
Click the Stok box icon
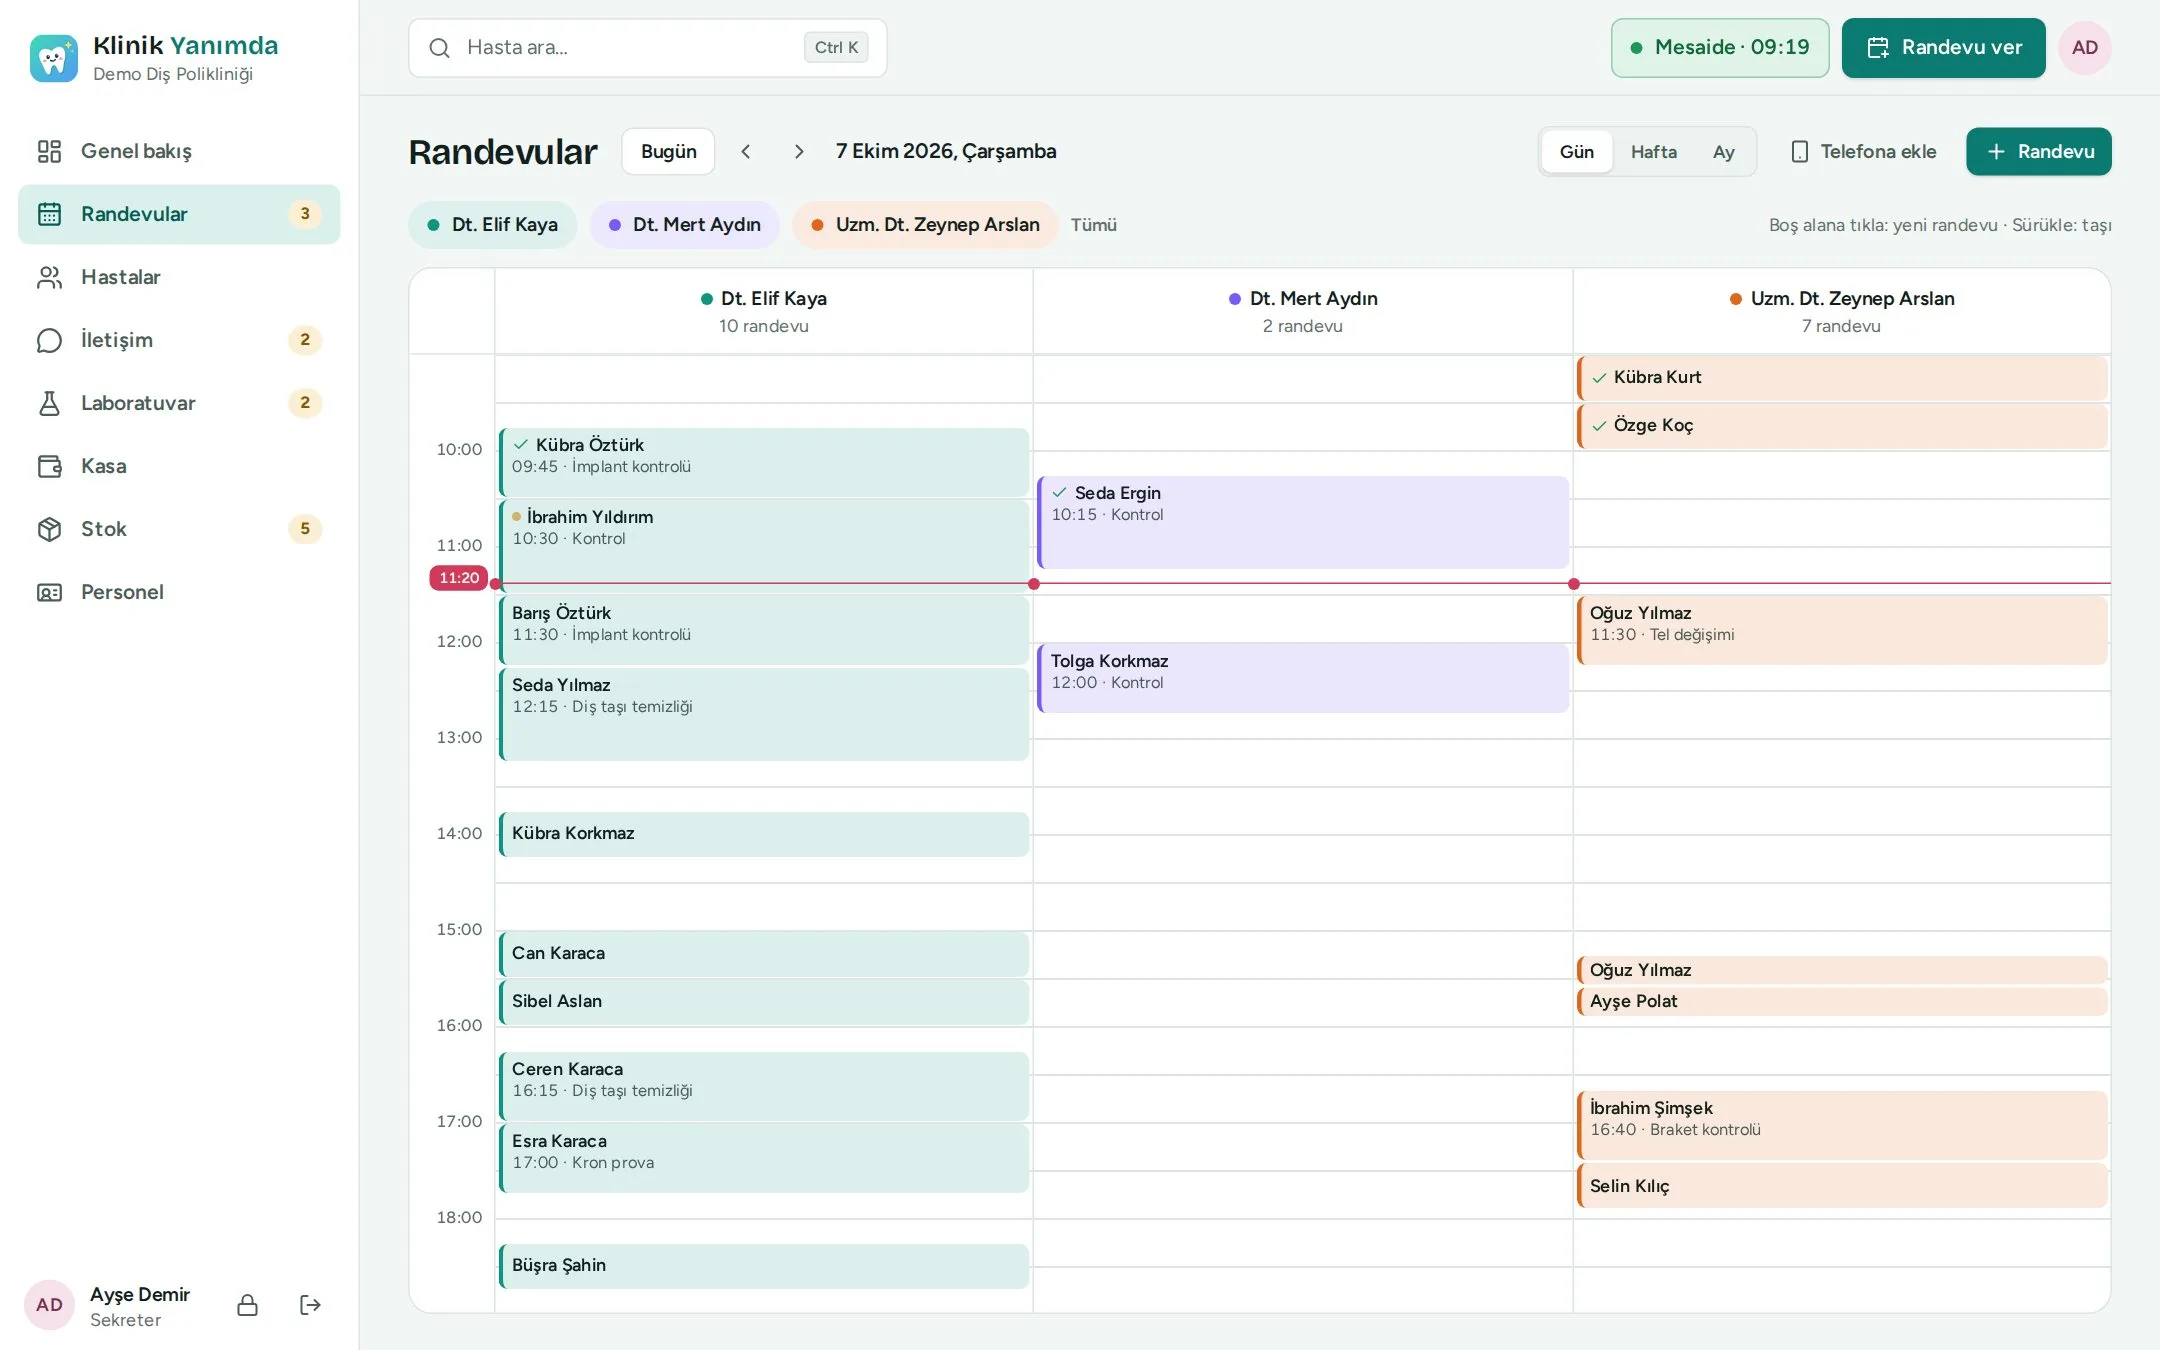coord(49,529)
